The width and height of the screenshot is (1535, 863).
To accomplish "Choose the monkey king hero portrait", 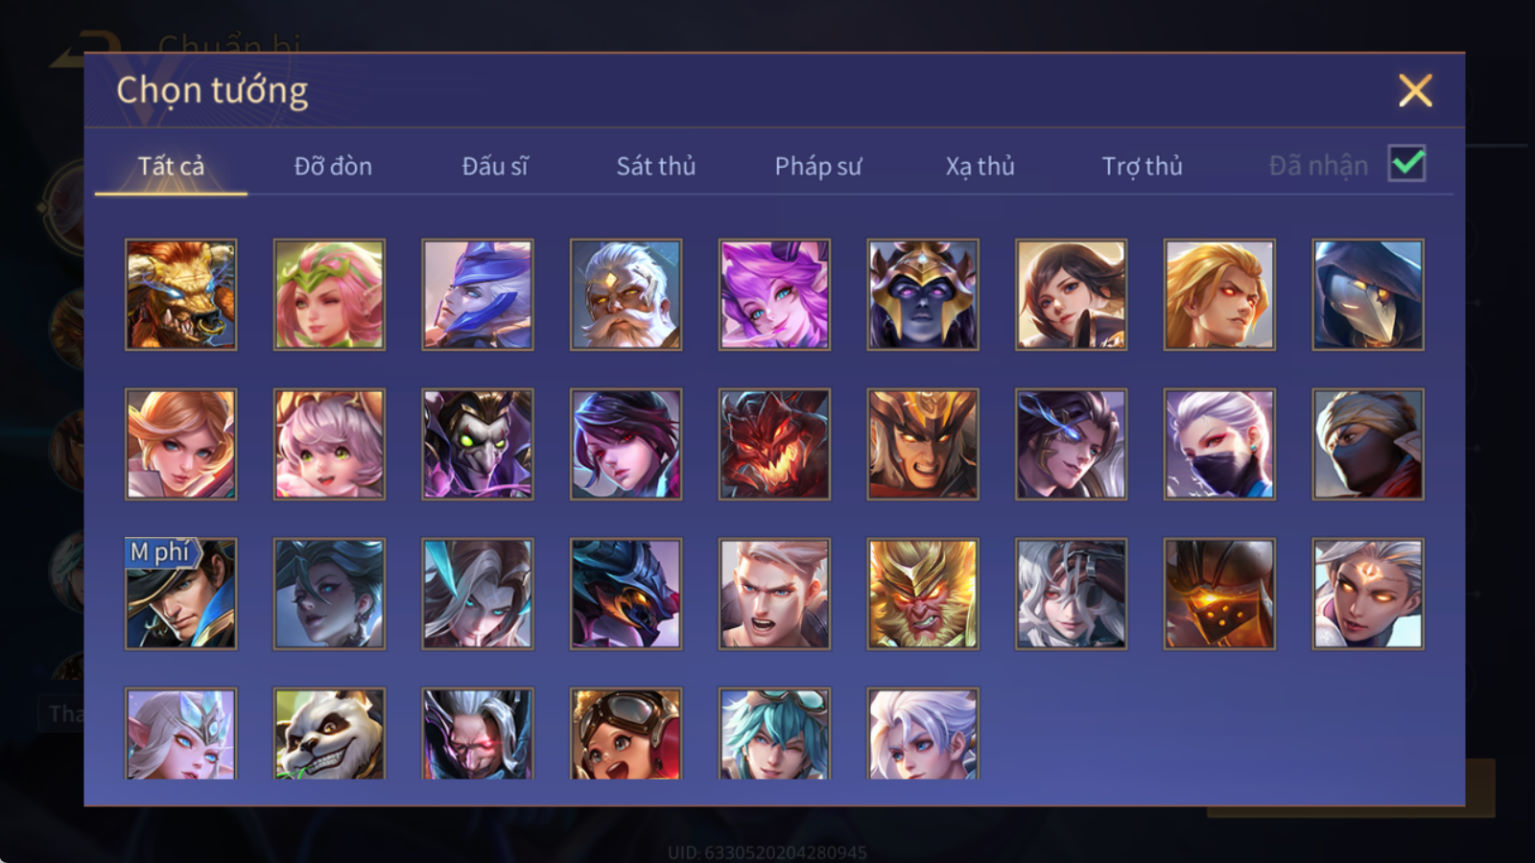I will (923, 594).
